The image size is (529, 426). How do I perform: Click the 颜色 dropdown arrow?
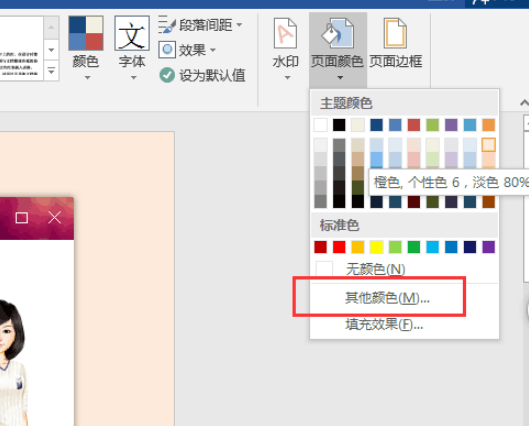click(87, 78)
